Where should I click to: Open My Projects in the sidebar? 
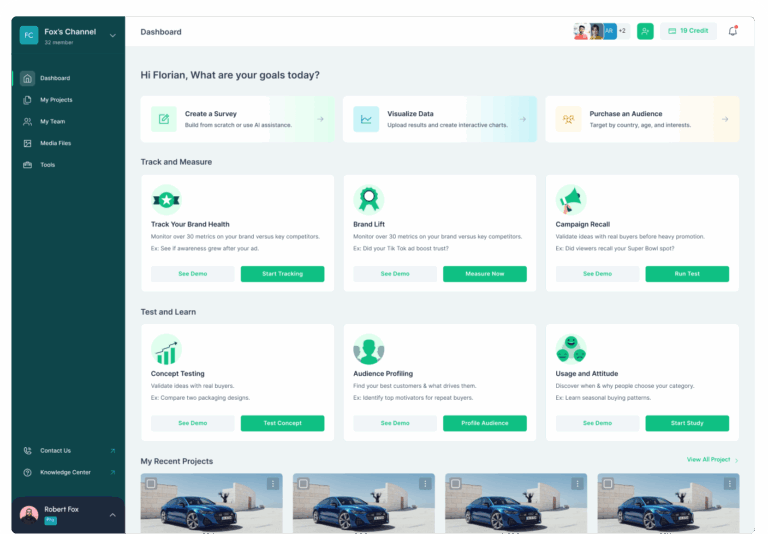56,100
